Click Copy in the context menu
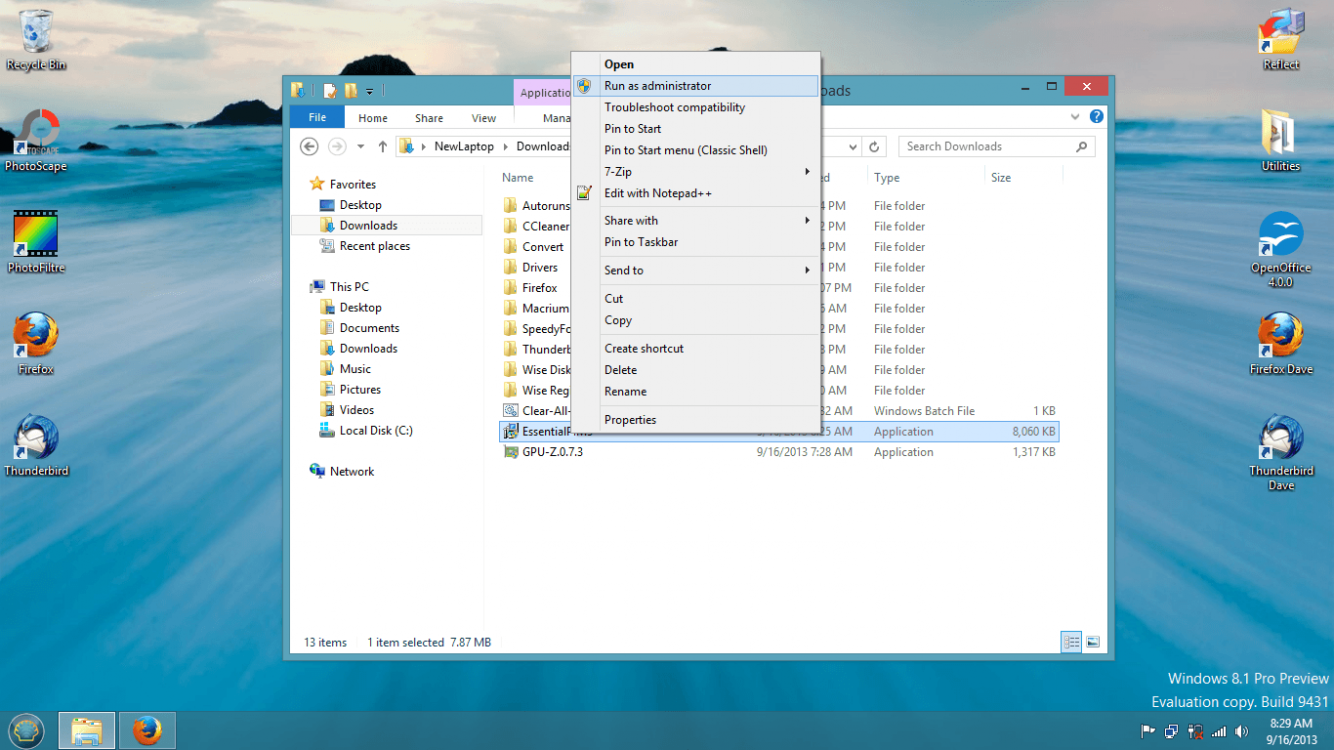Viewport: 1334px width, 750px height. pyautogui.click(x=695, y=320)
